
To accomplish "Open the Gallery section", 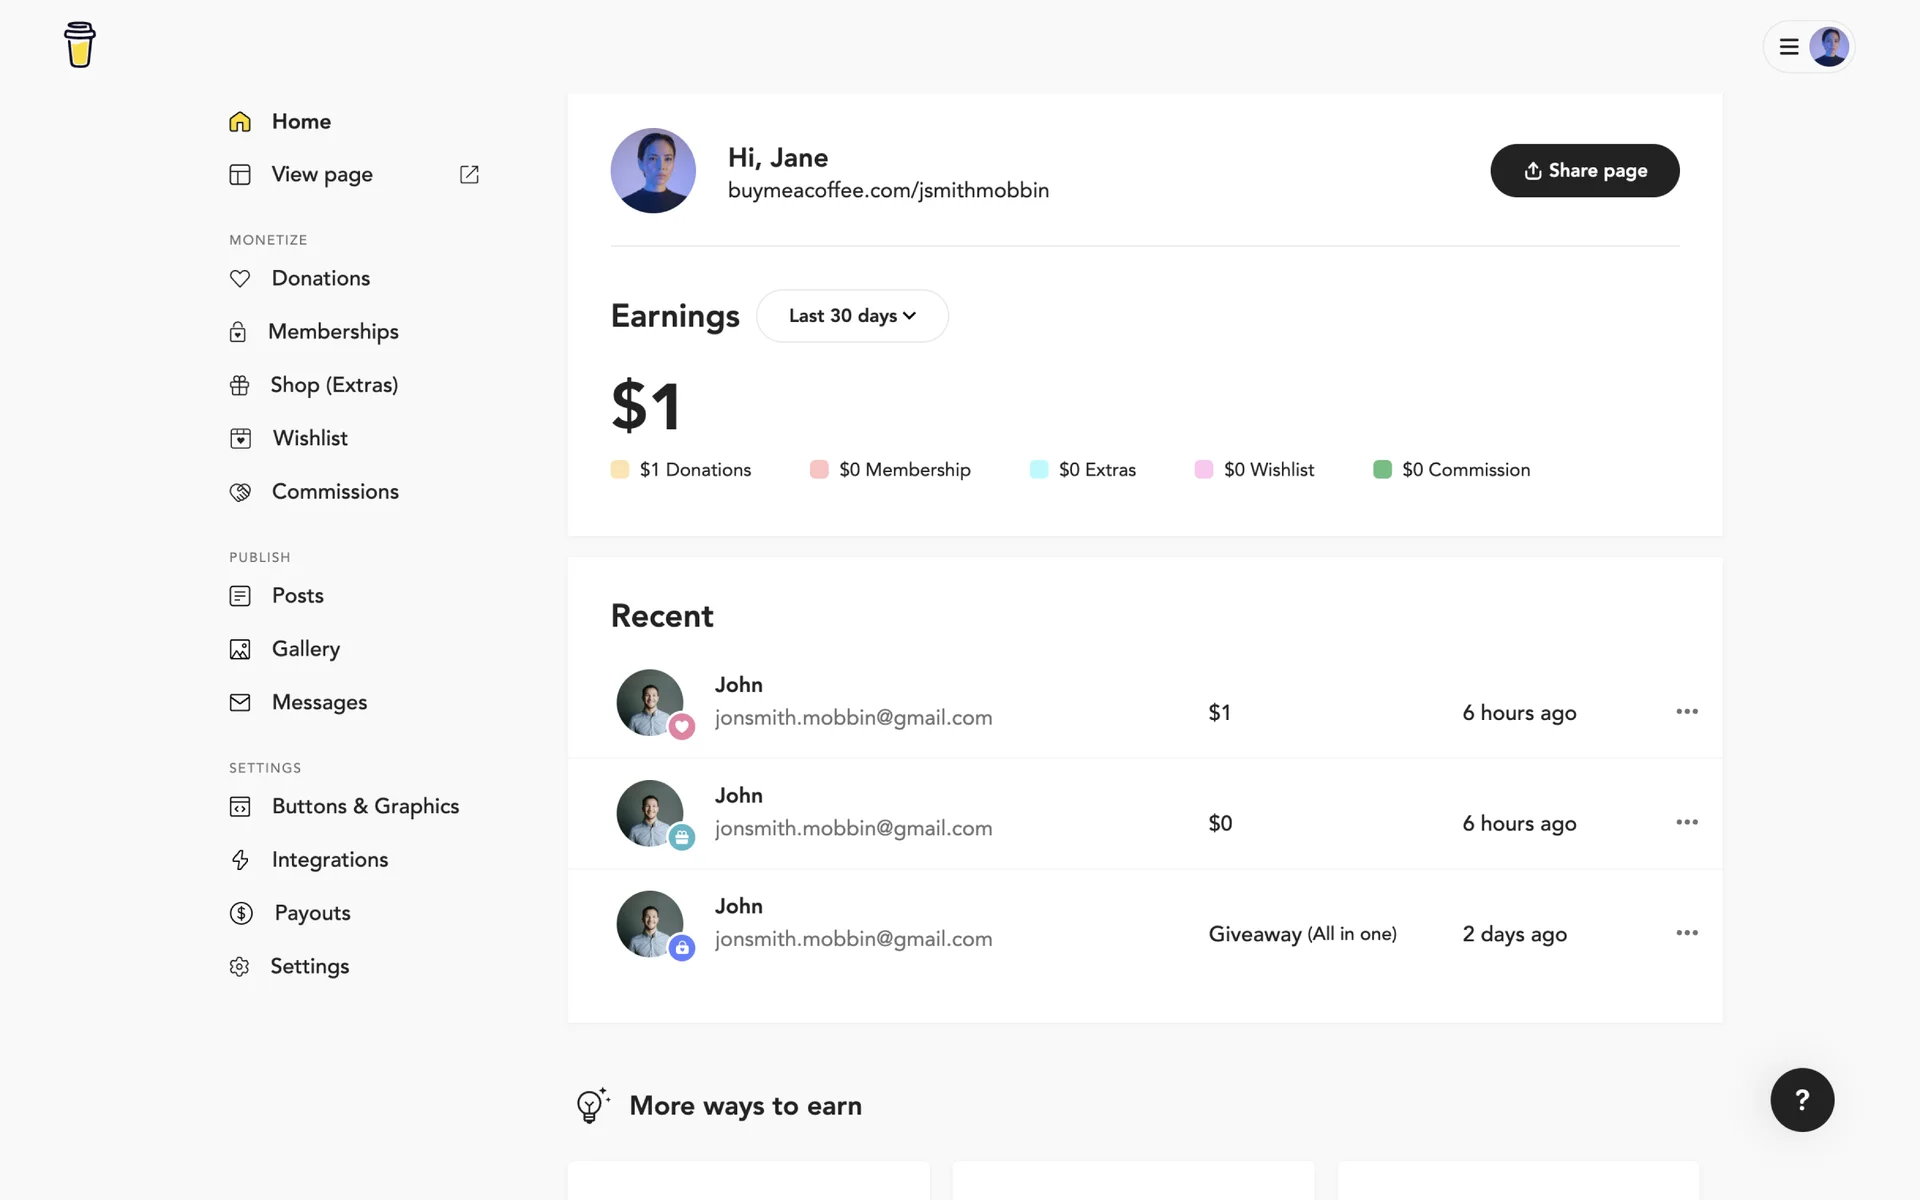I will pos(306,649).
